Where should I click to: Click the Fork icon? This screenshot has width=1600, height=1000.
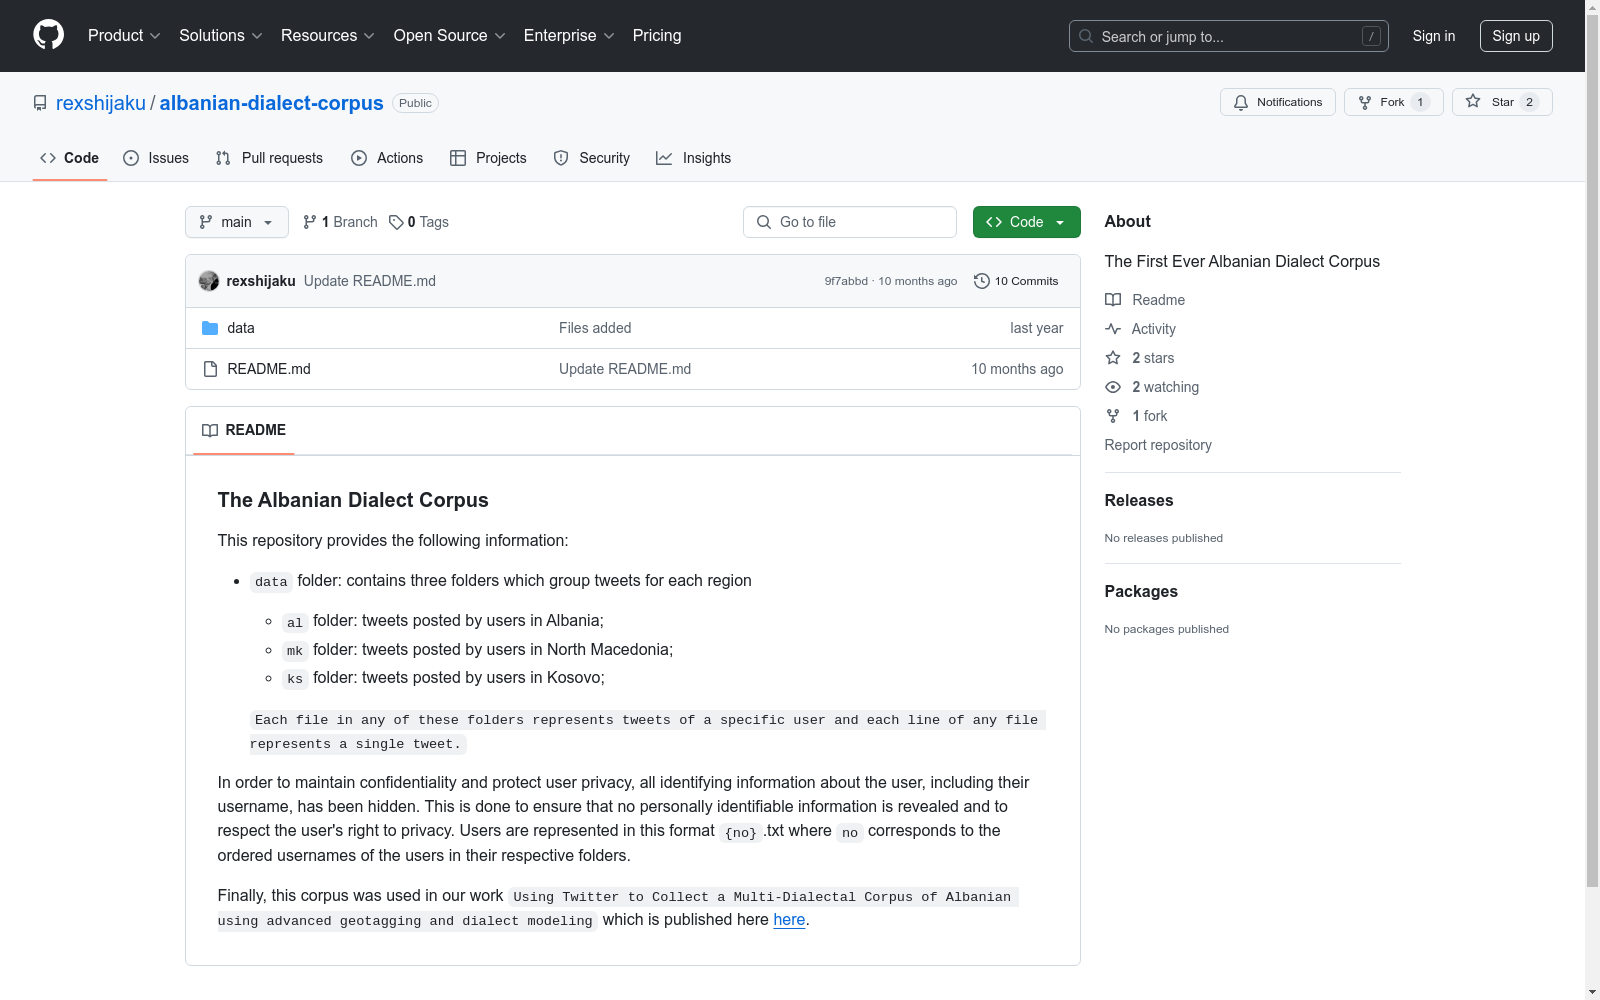tap(1365, 102)
